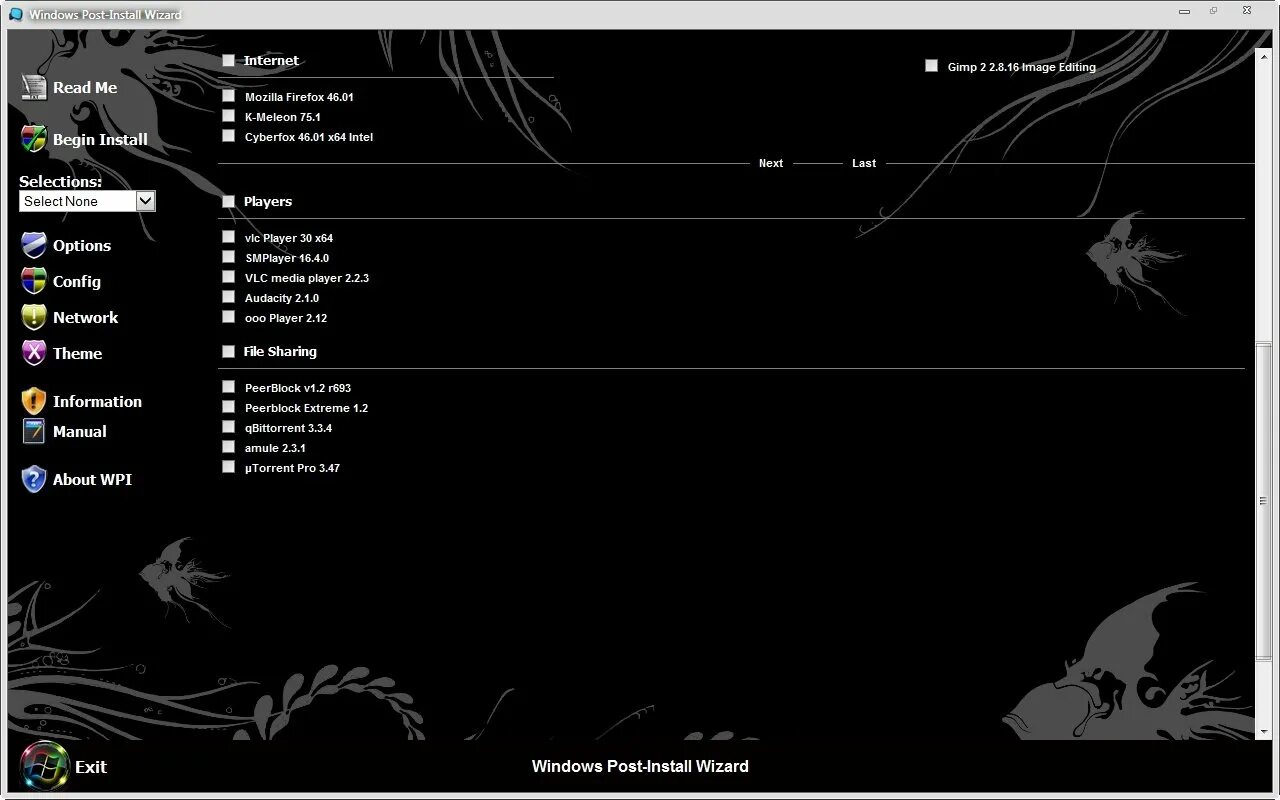
Task: Tick ooo Player 2.12 checkbox
Action: (228, 318)
